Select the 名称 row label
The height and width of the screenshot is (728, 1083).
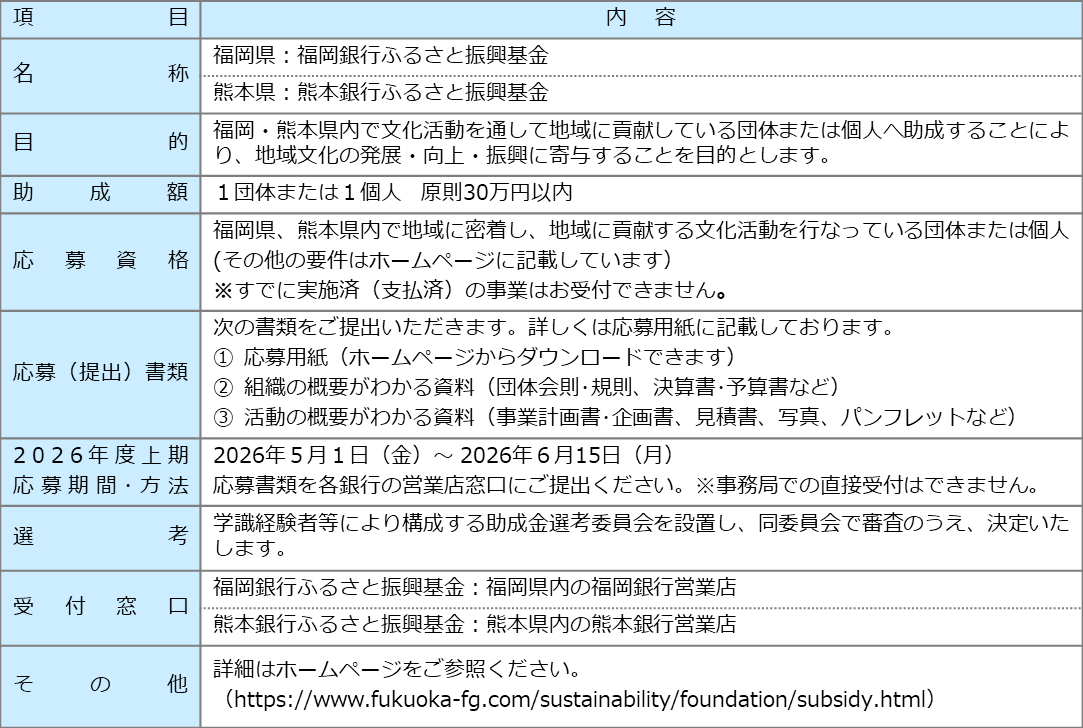(x=100, y=75)
